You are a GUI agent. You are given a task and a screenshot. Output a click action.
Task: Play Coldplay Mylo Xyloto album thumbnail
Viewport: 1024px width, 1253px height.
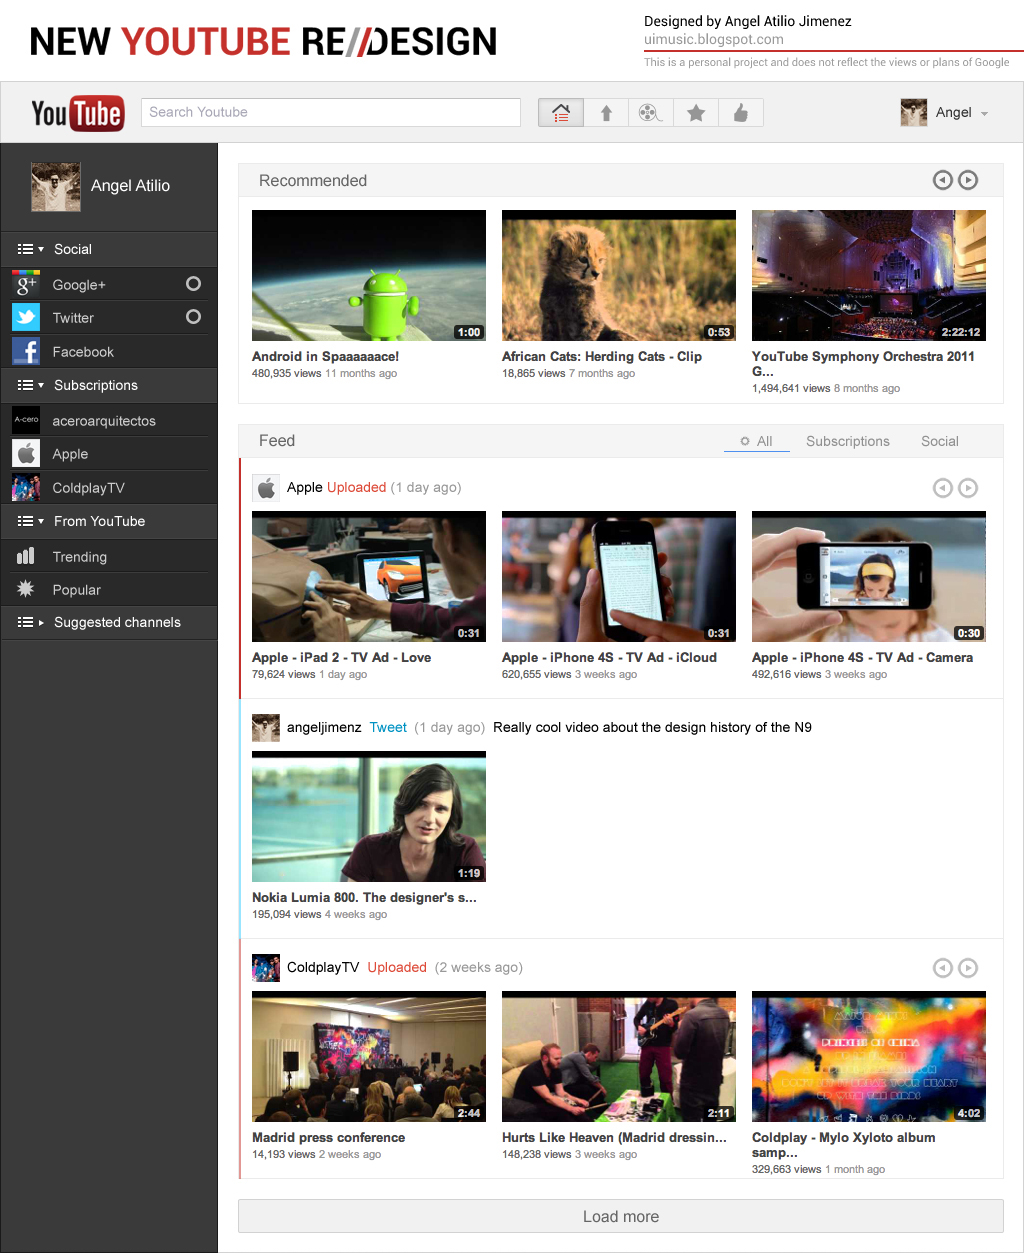click(x=869, y=1057)
